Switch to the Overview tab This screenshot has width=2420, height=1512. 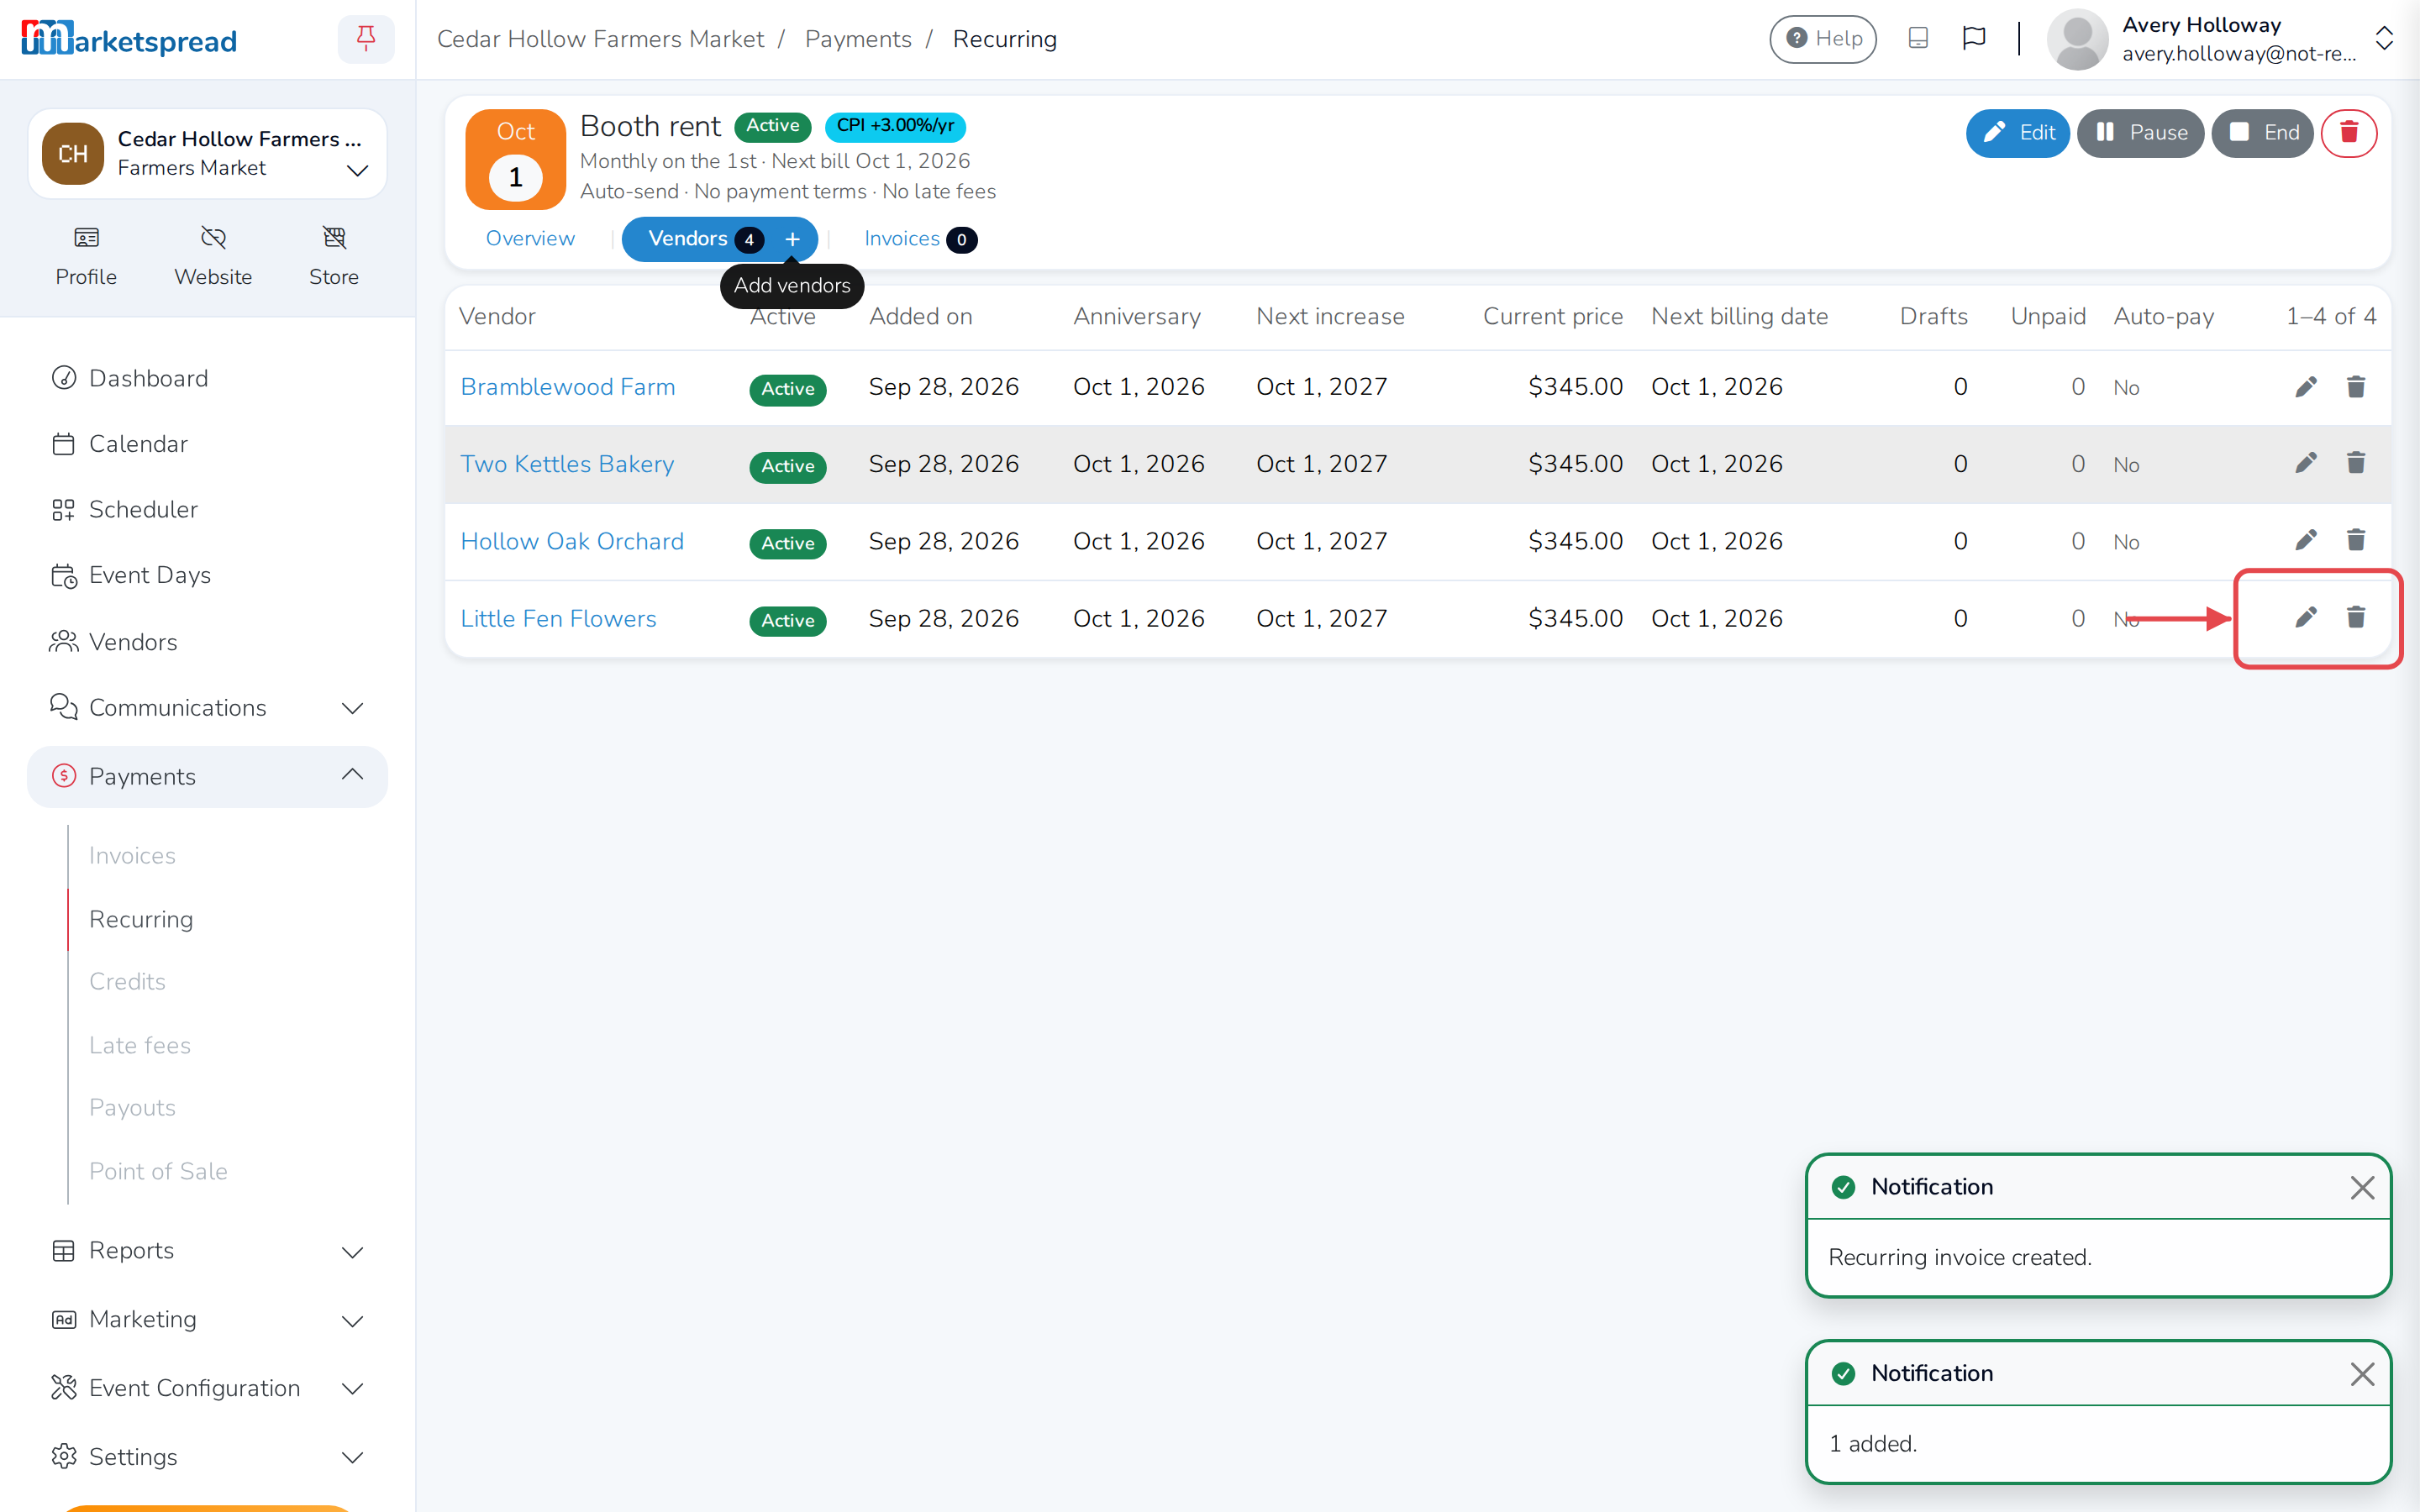530,239
